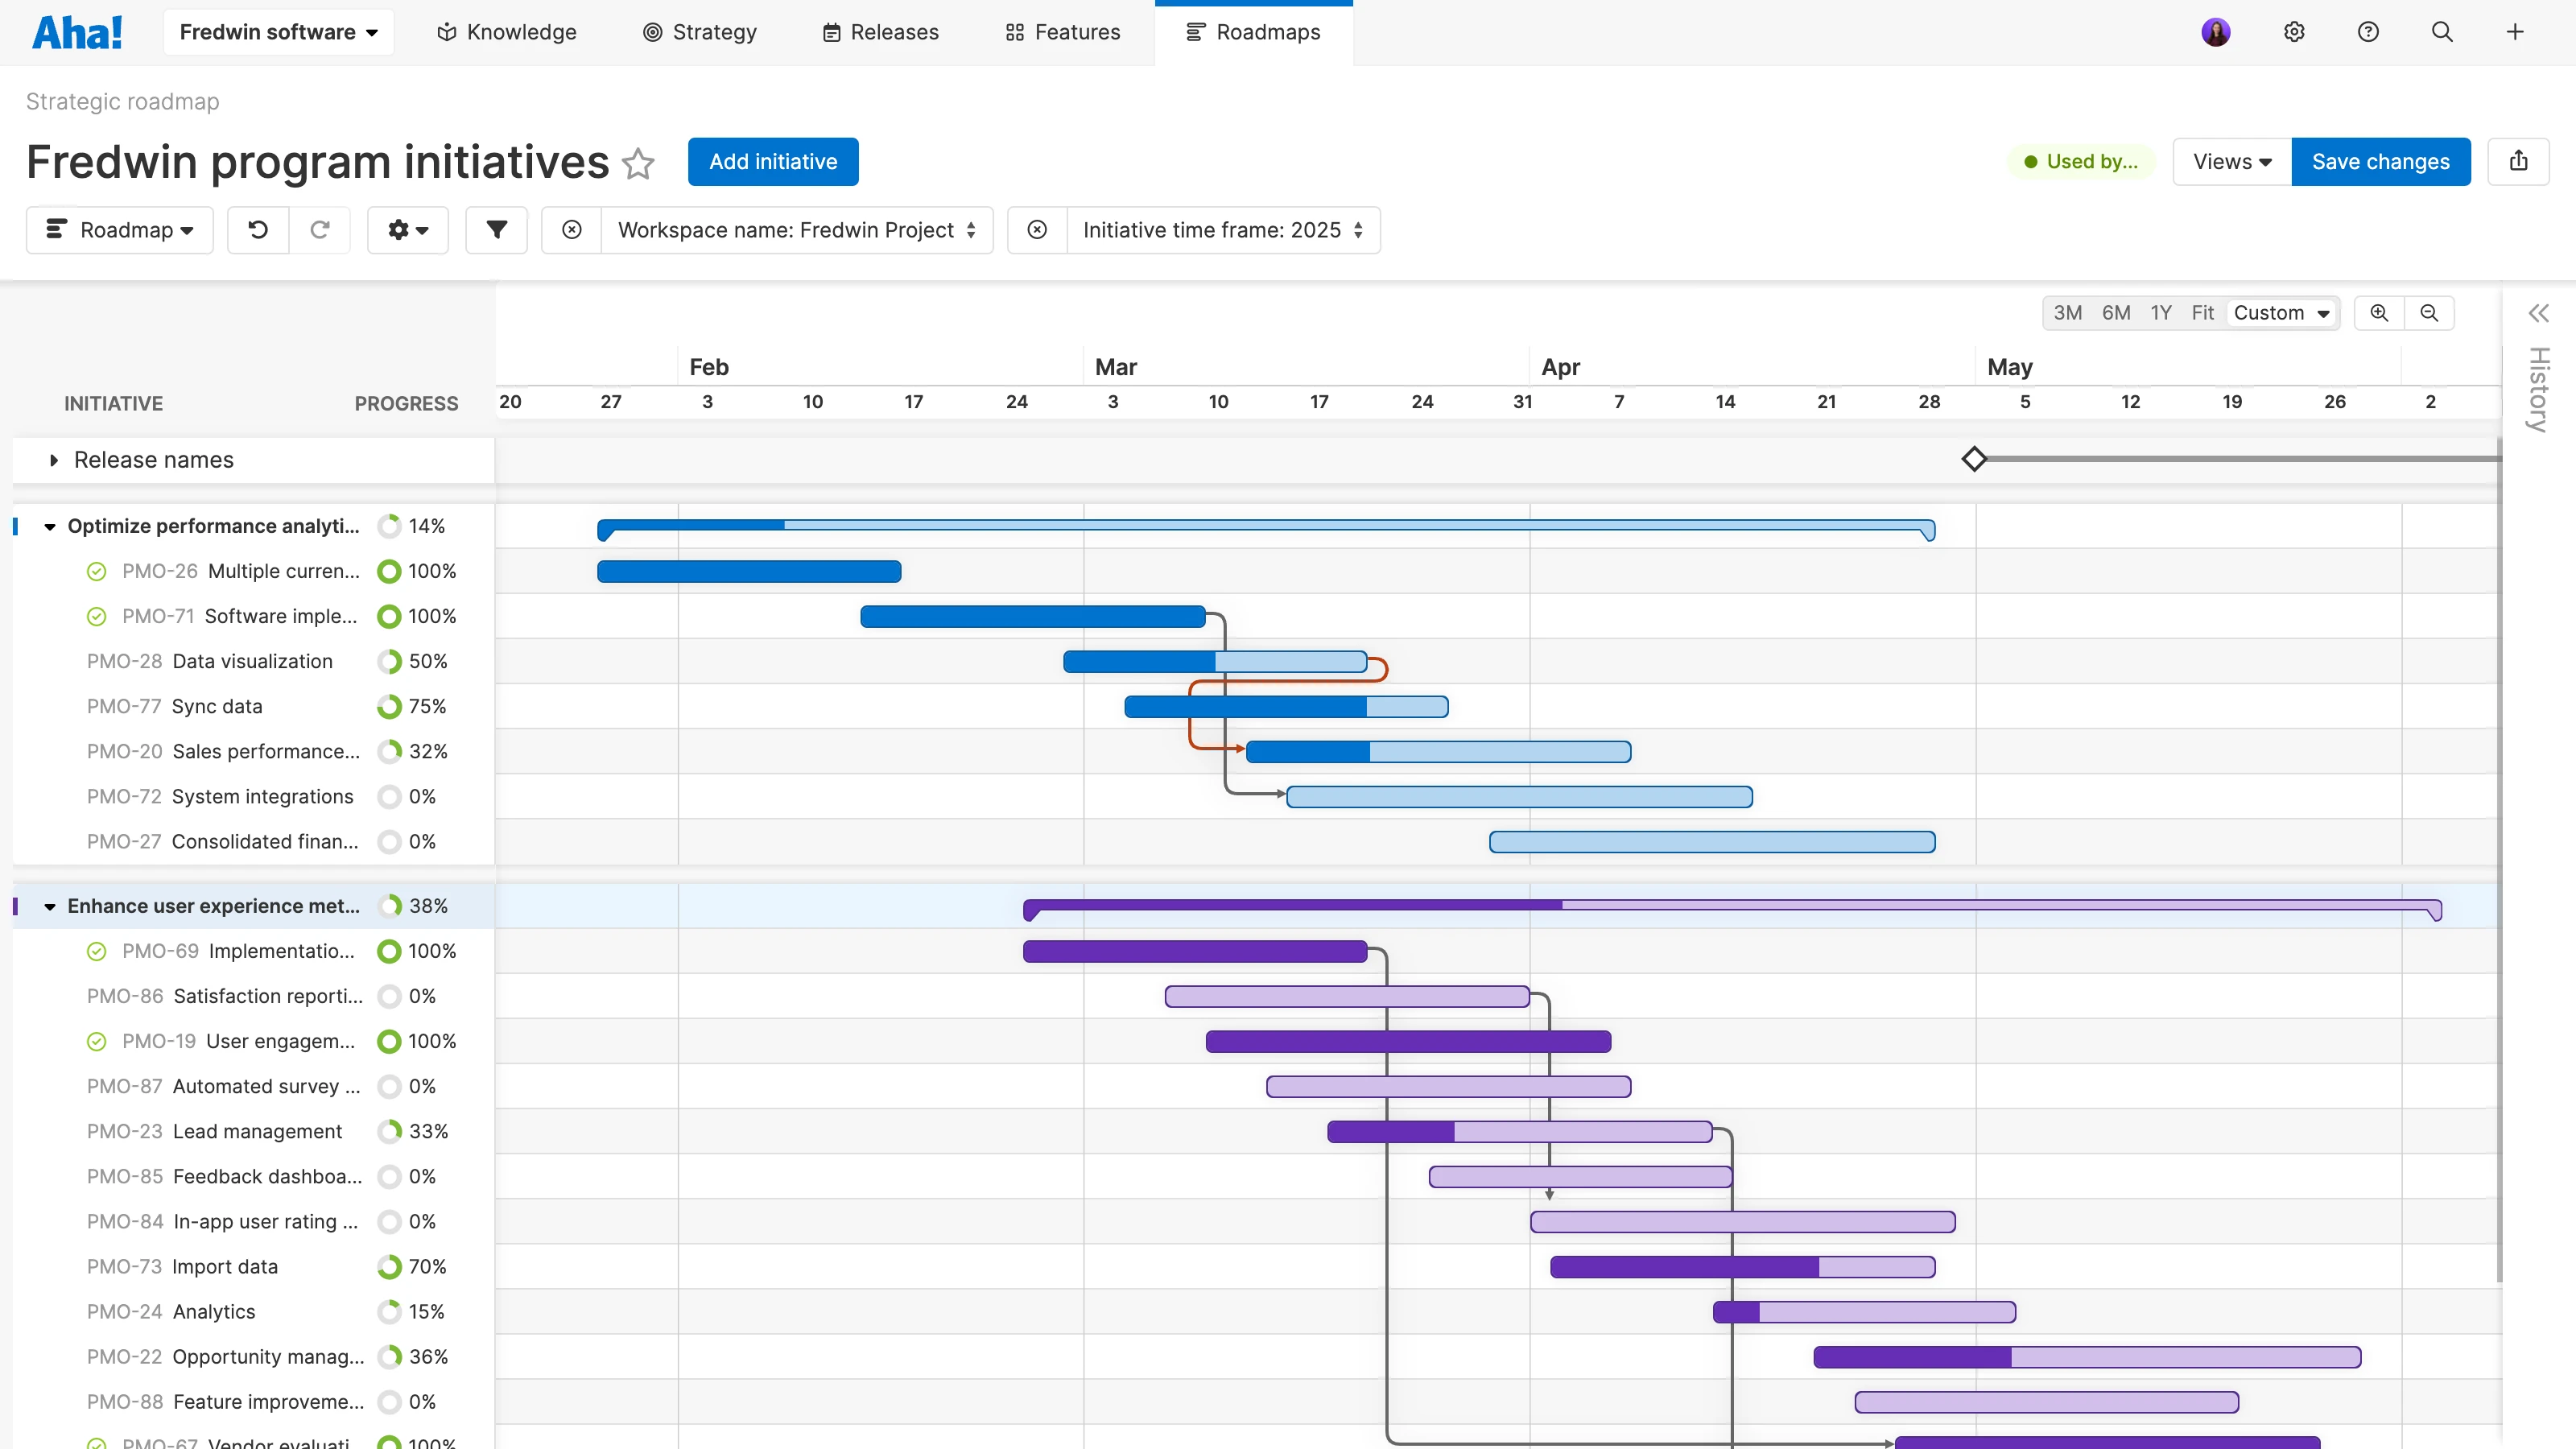Image resolution: width=2576 pixels, height=1449 pixels.
Task: Switch to the Features tab
Action: 1062,31
